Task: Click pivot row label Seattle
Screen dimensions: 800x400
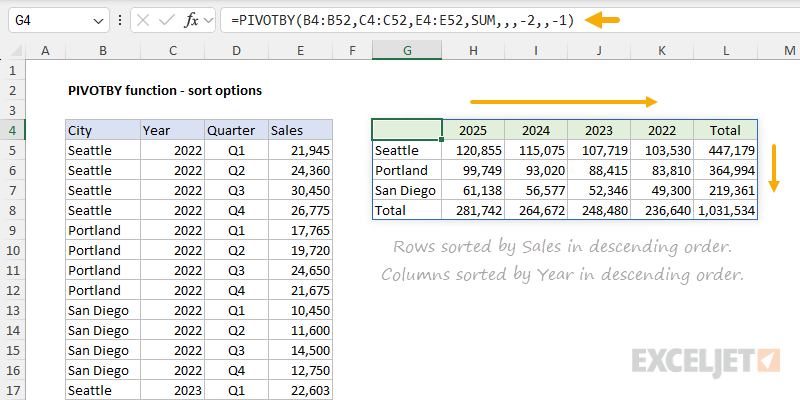Action: coord(407,150)
